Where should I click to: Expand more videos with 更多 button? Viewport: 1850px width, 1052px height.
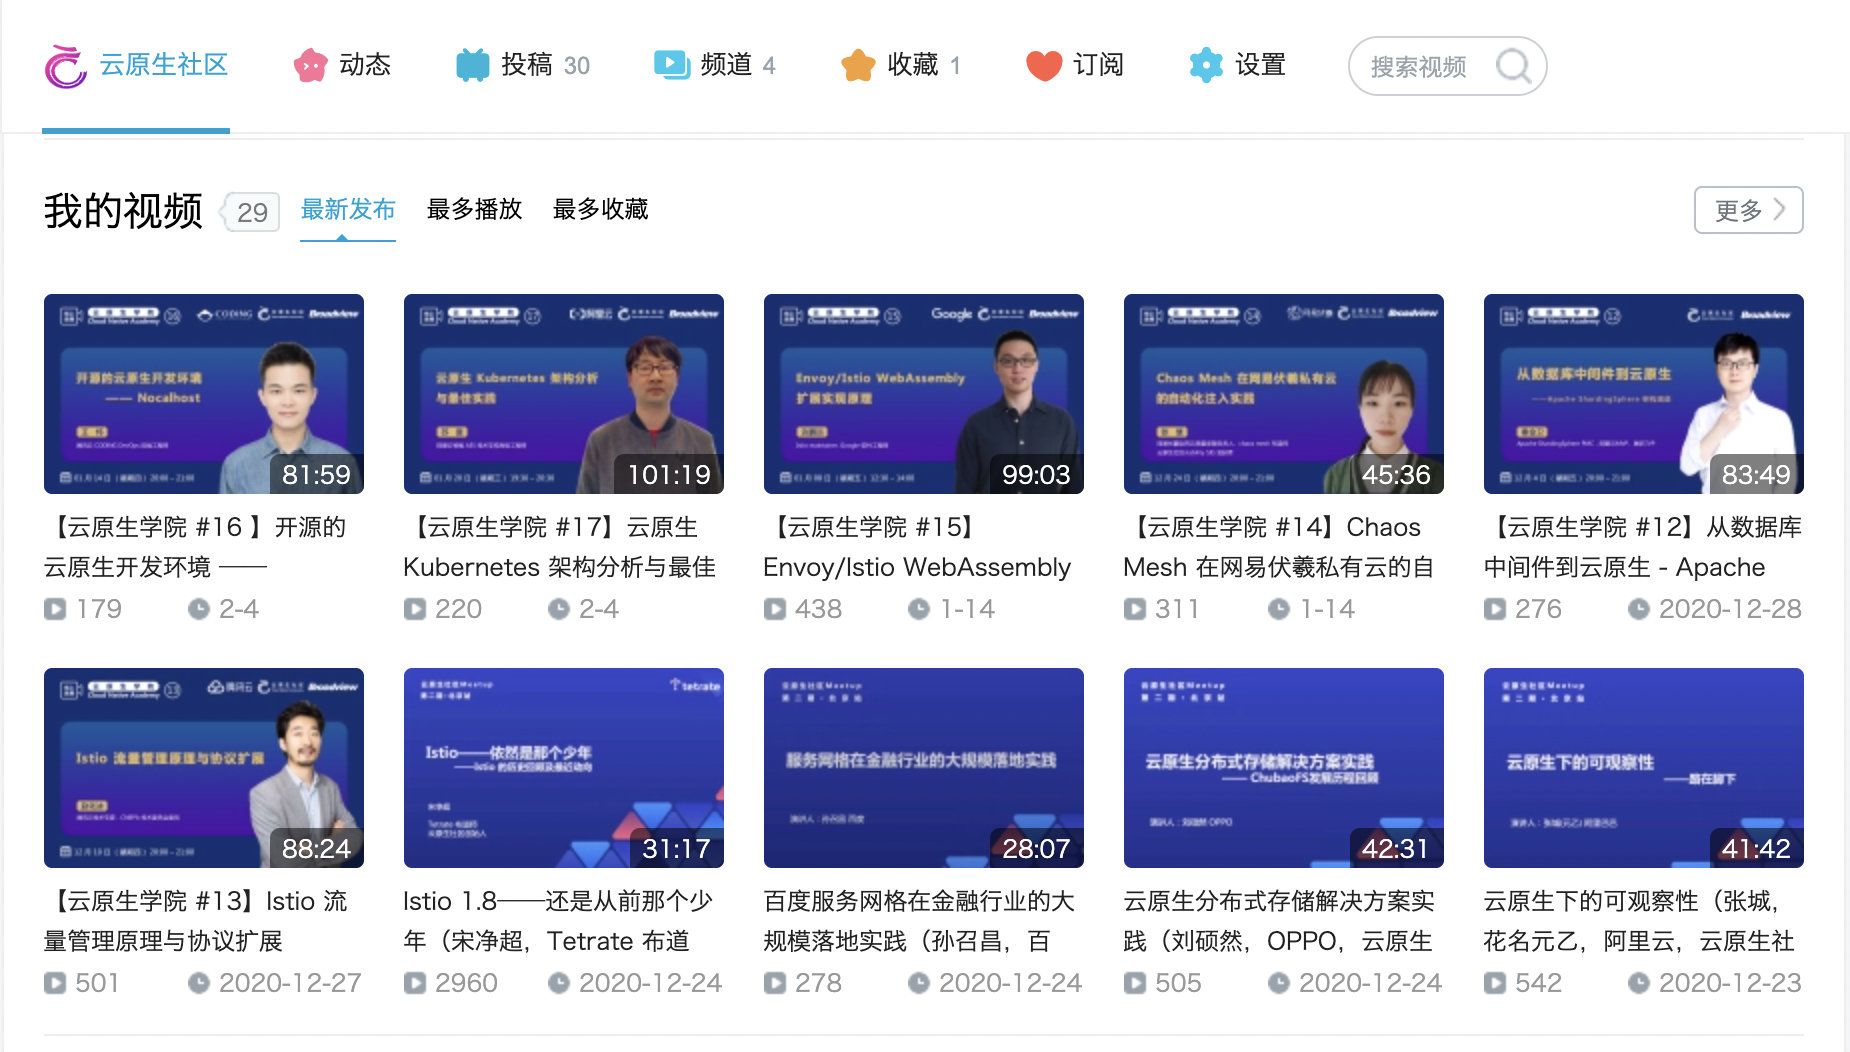[1747, 210]
